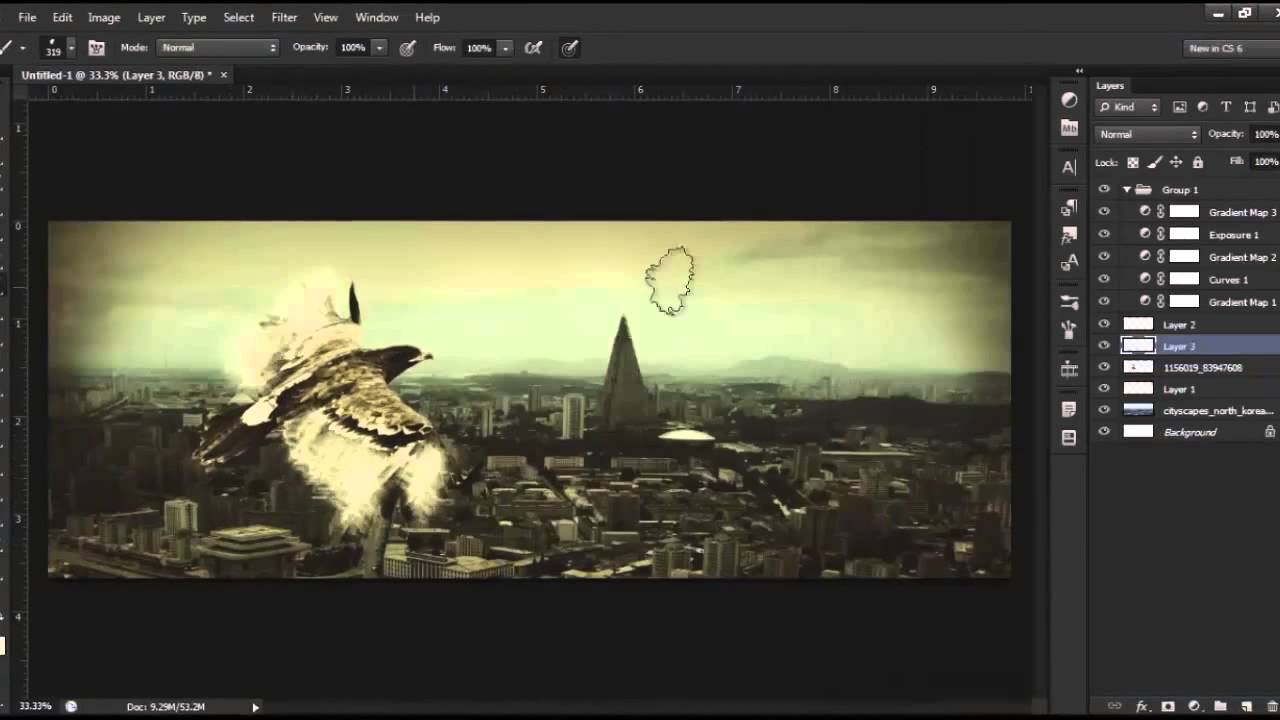
Task: Create new adjustment layer icon
Action: pyautogui.click(x=1194, y=706)
